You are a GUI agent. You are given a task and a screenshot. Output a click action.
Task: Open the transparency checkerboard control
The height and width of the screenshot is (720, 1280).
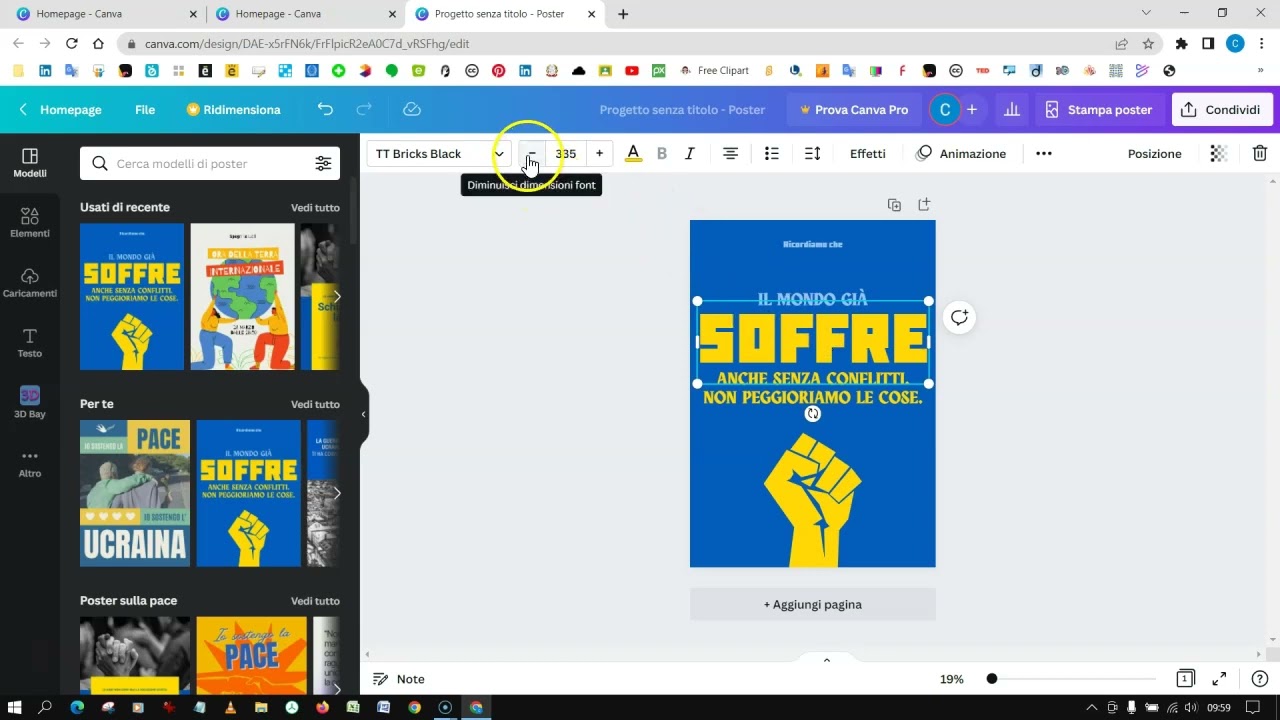coord(1218,153)
